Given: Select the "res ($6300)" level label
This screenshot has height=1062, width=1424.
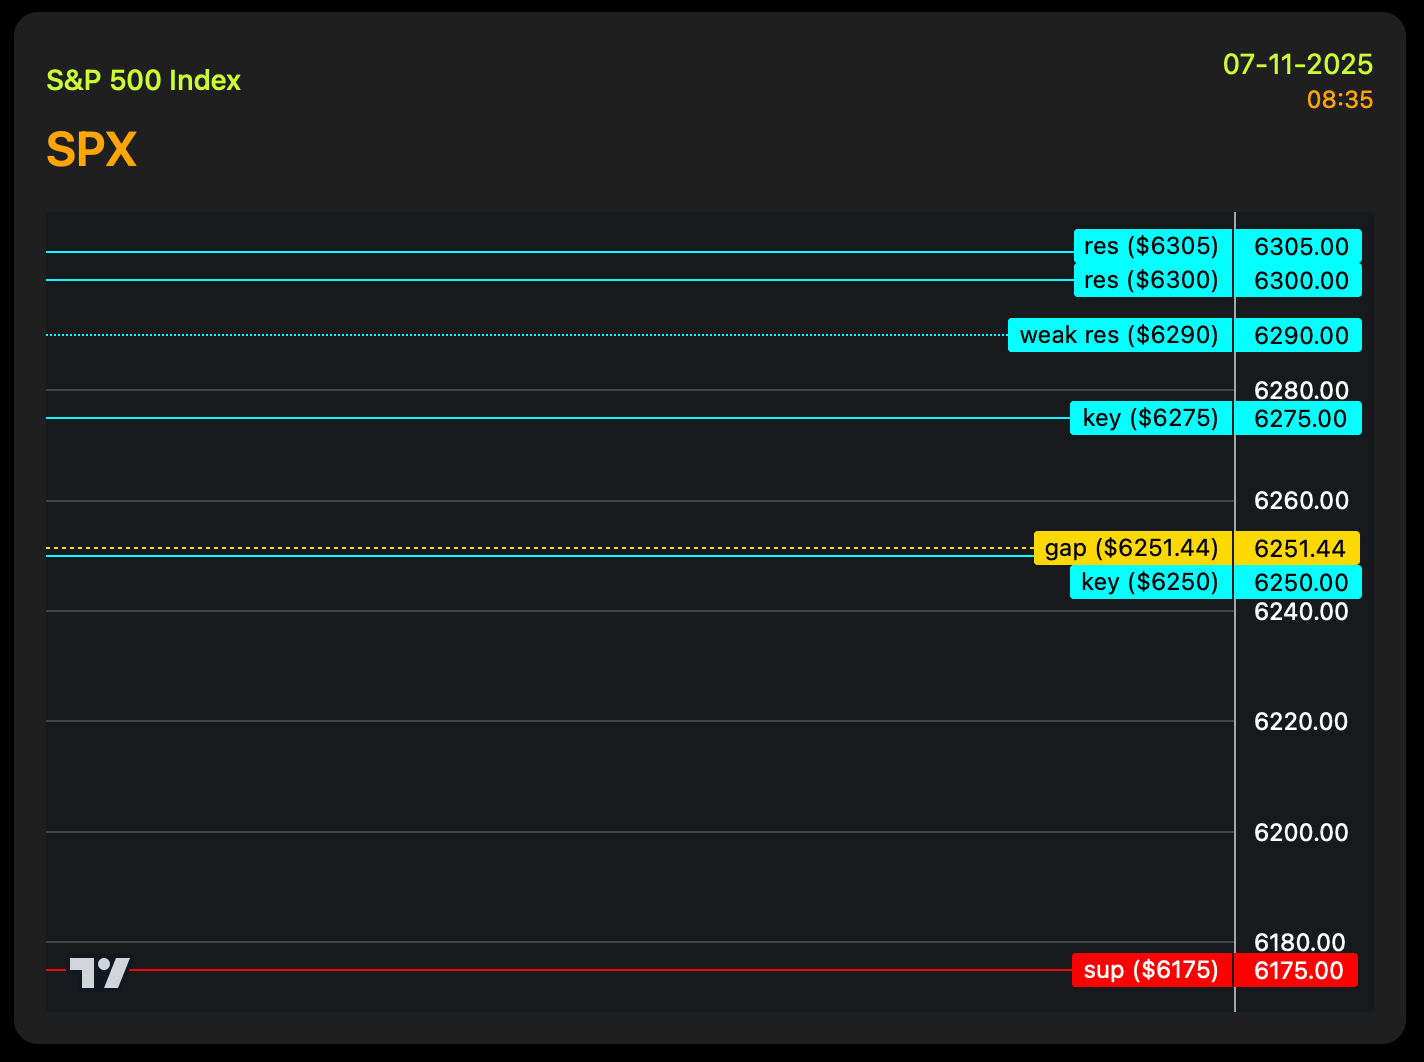Looking at the screenshot, I should point(1153,280).
